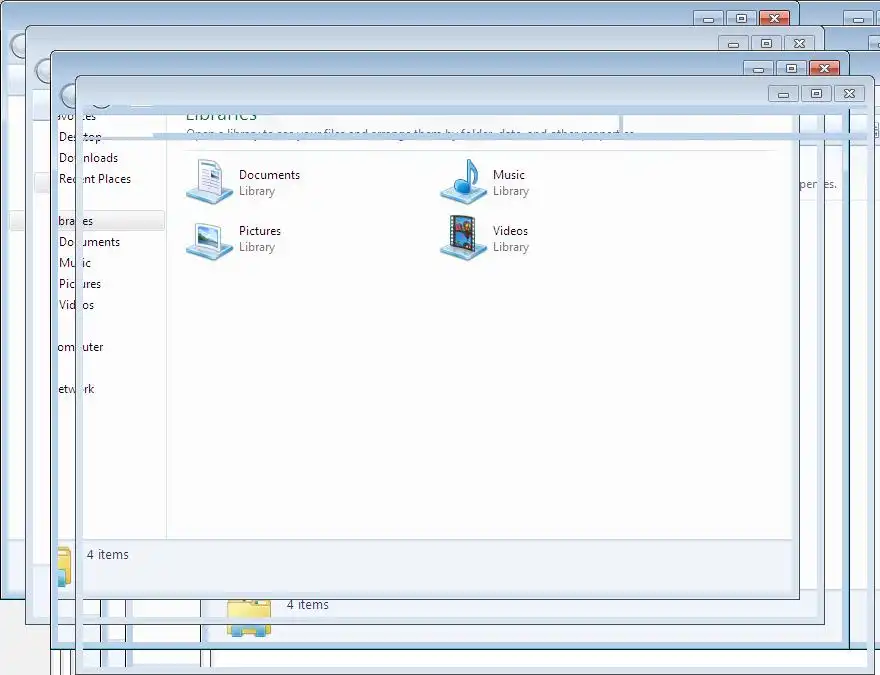This screenshot has height=675, width=880.
Task: Choose Music under Libraries in sidebar
Action: tap(75, 263)
